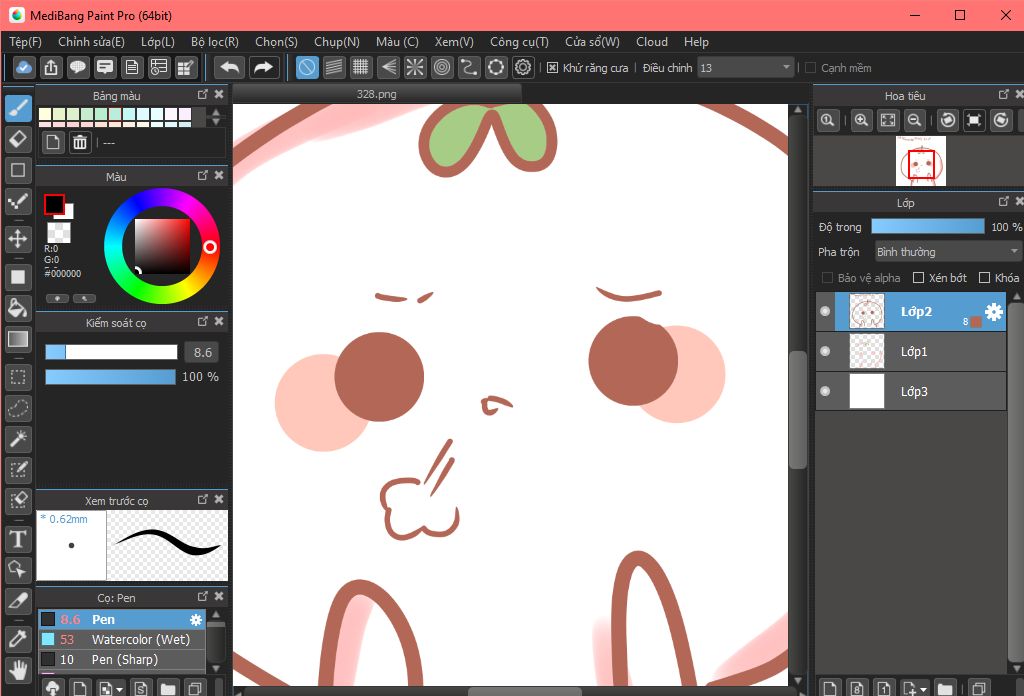Select the Bucket fill tool
The image size is (1024, 696).
click(x=18, y=308)
